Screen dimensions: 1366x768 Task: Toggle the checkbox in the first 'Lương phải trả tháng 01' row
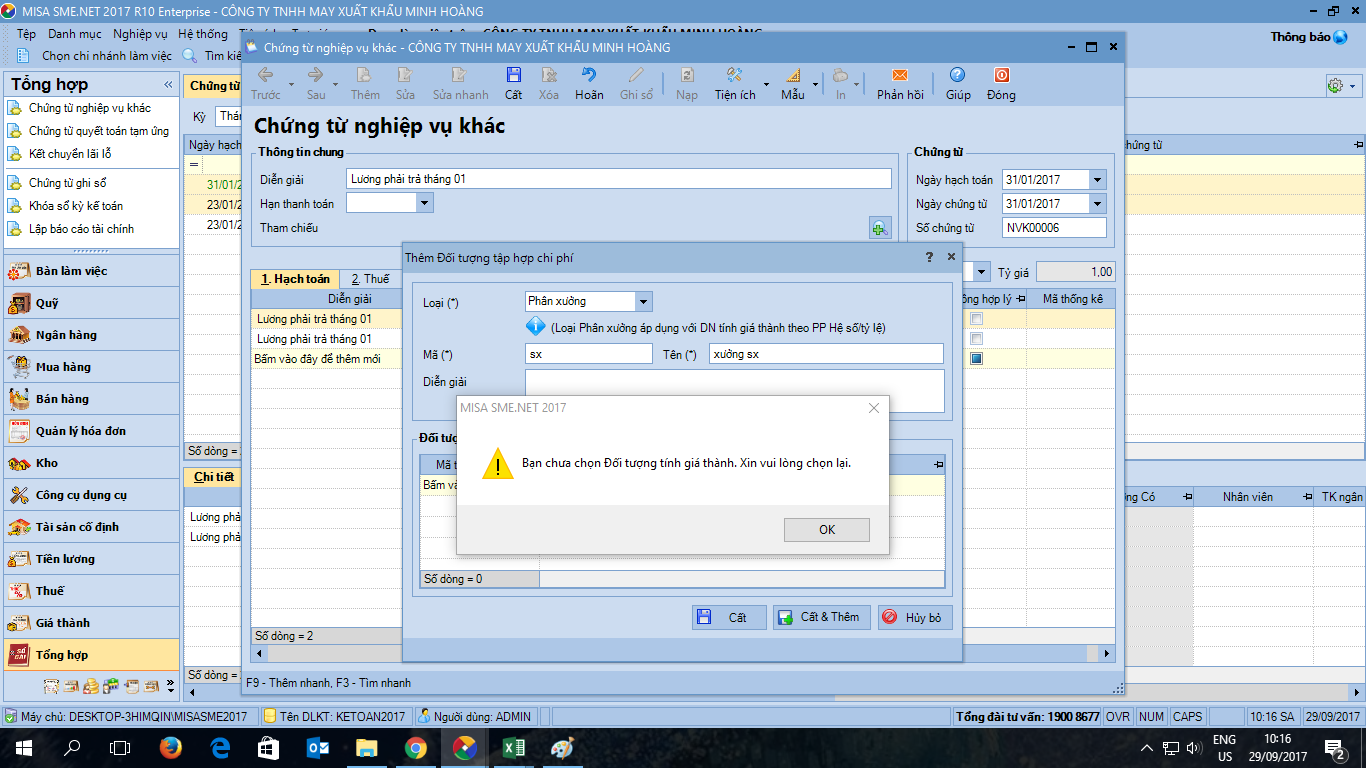(976, 319)
